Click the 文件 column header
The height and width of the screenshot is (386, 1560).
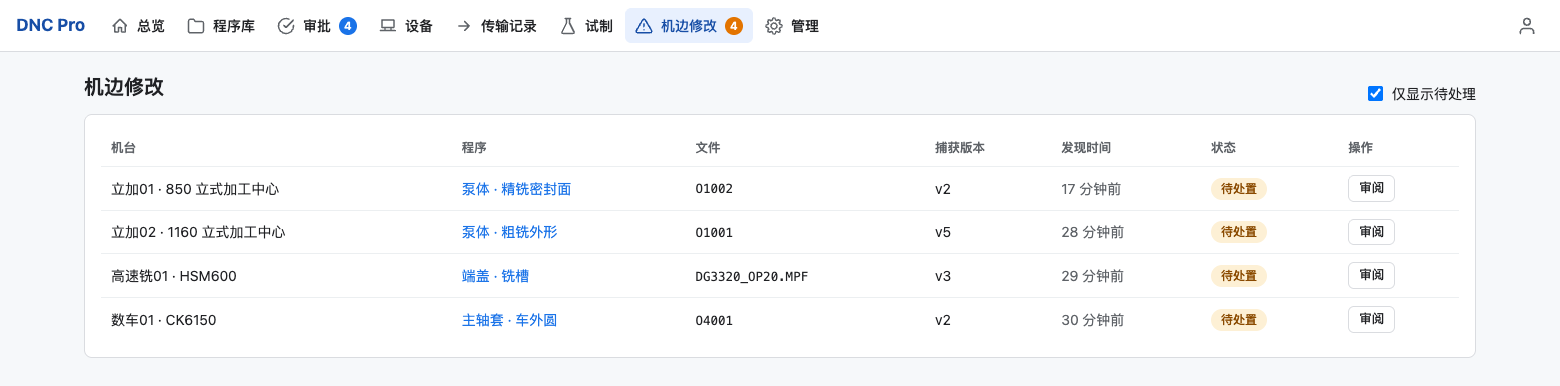(x=708, y=147)
